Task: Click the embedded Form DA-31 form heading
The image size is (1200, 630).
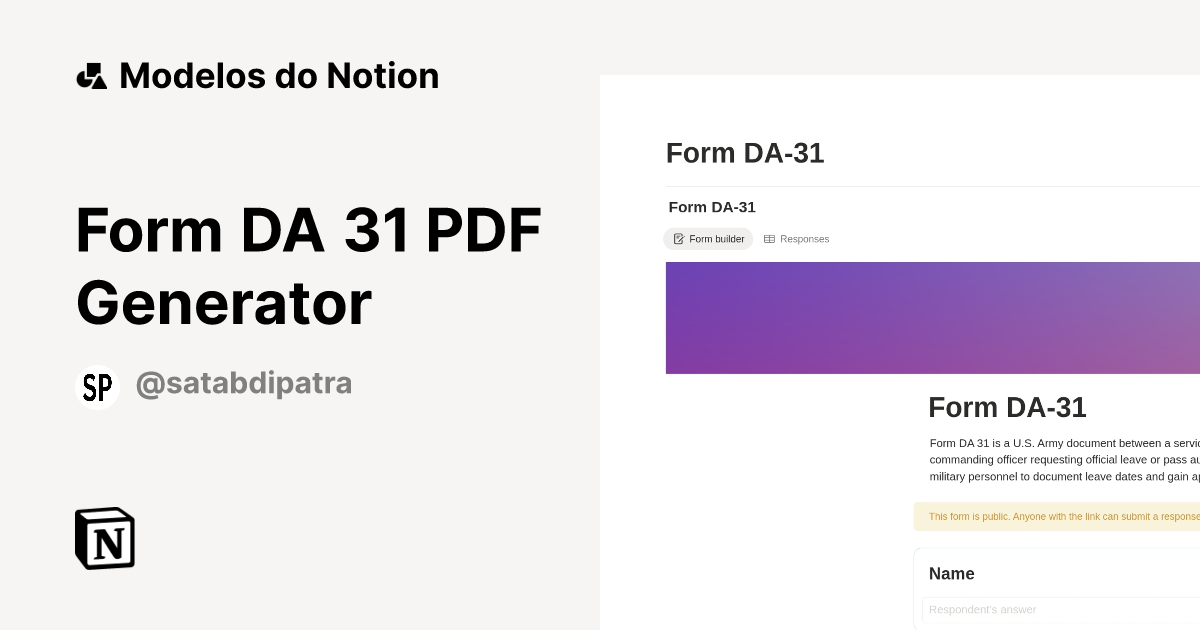Action: (x=1007, y=407)
